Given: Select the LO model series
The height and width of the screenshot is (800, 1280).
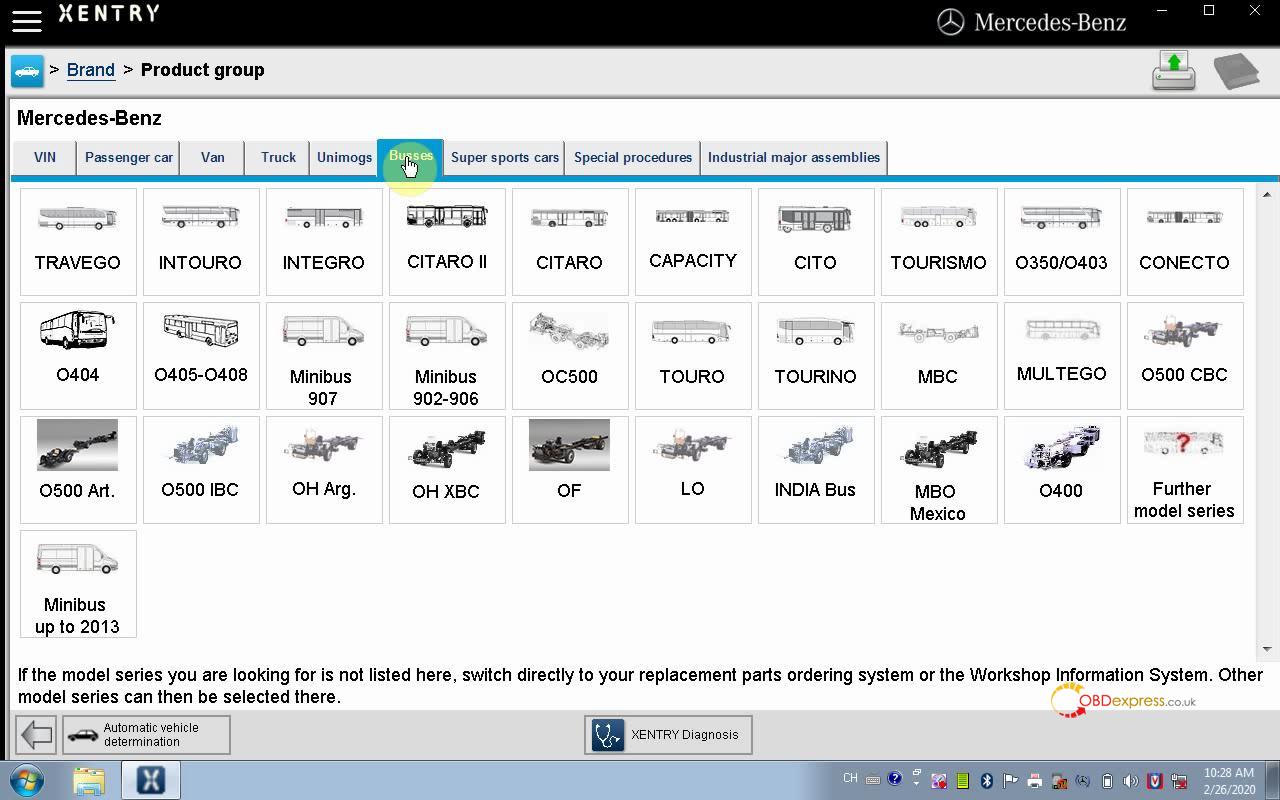Looking at the screenshot, I should coord(693,470).
